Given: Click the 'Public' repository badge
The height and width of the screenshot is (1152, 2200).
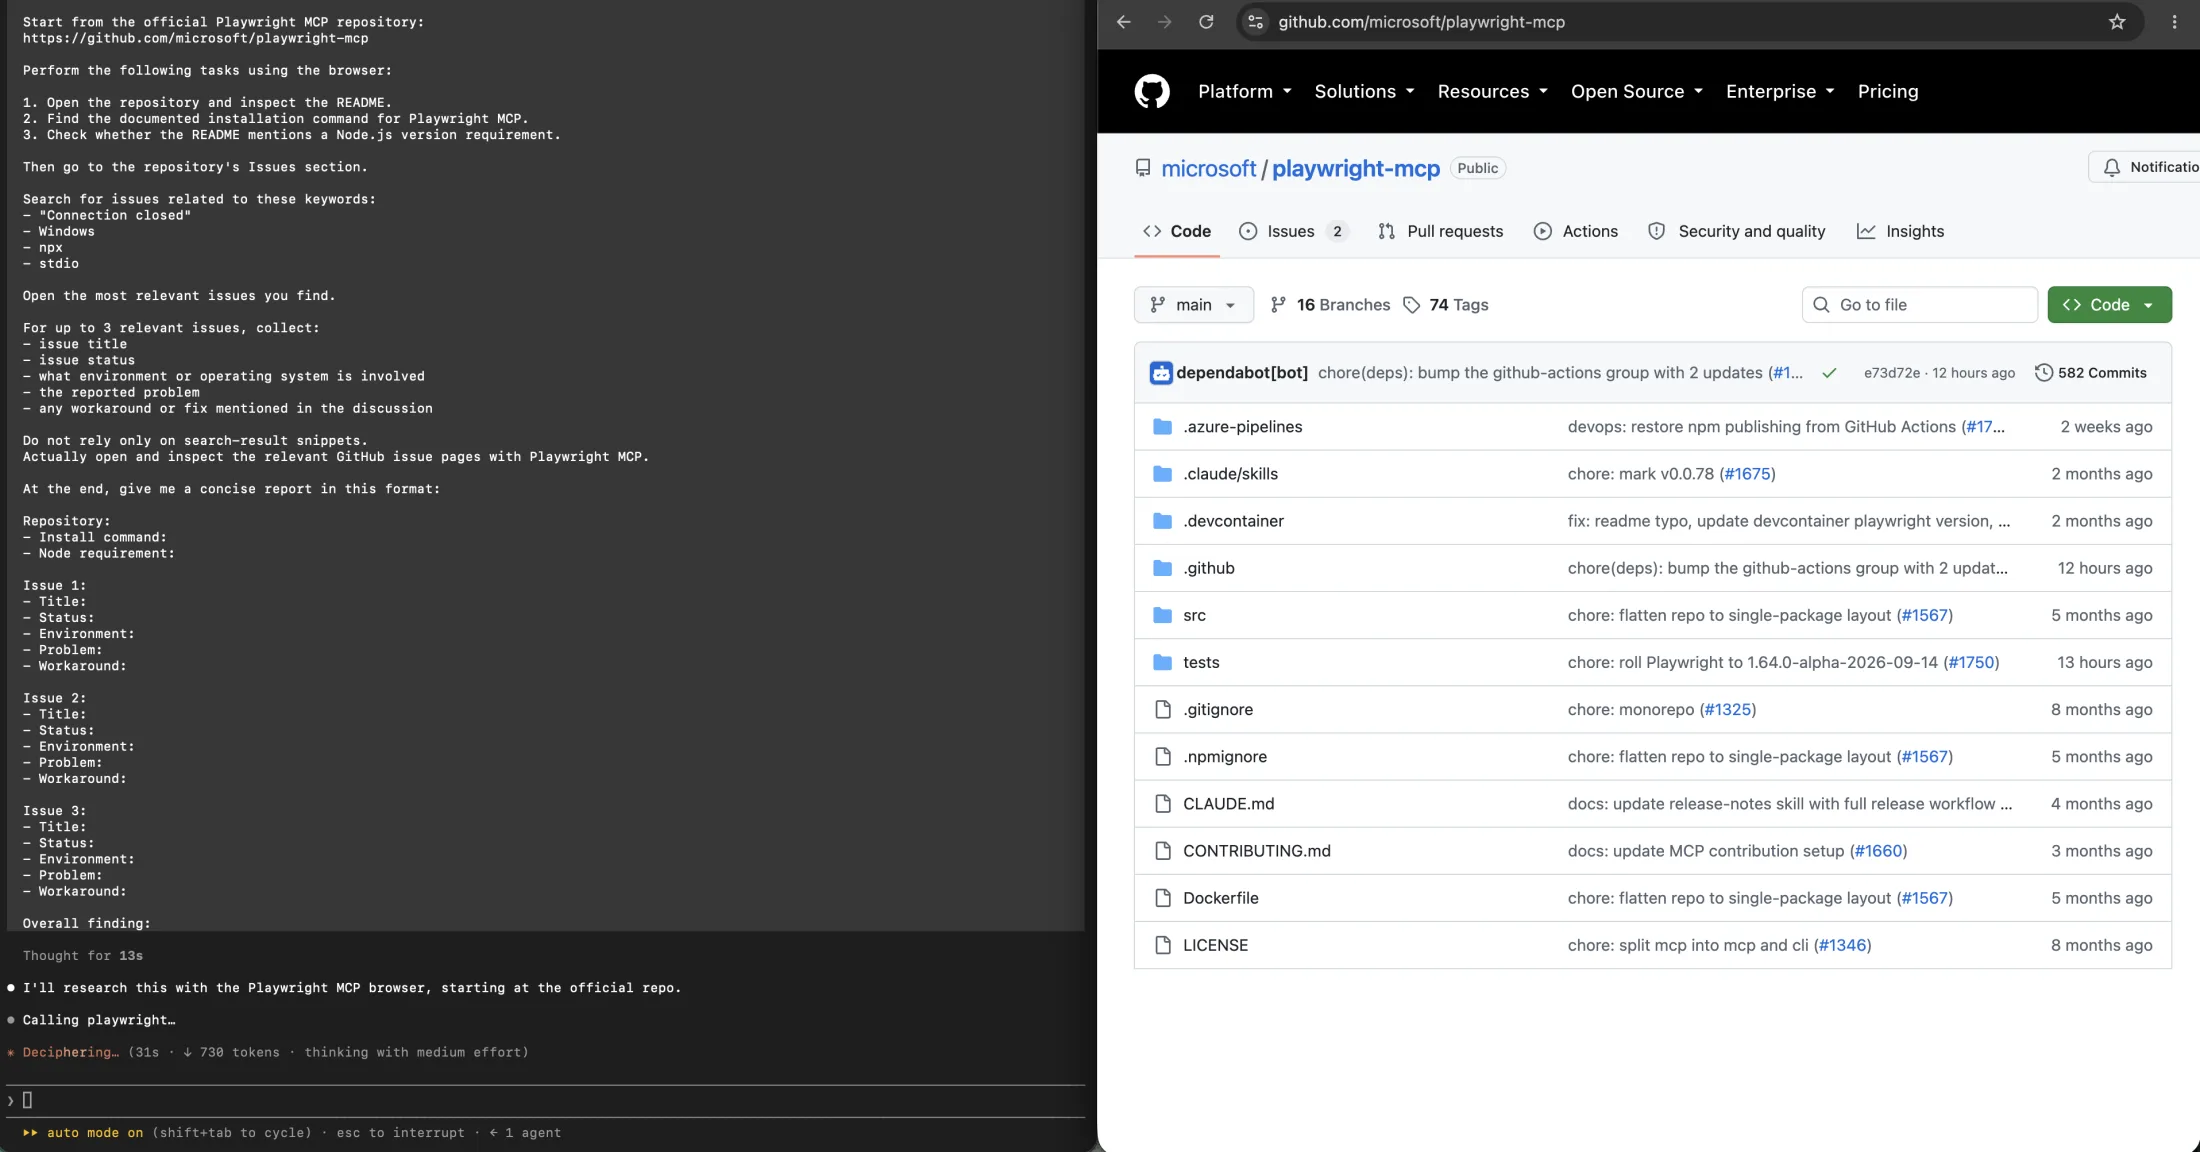Looking at the screenshot, I should pyautogui.click(x=1477, y=168).
